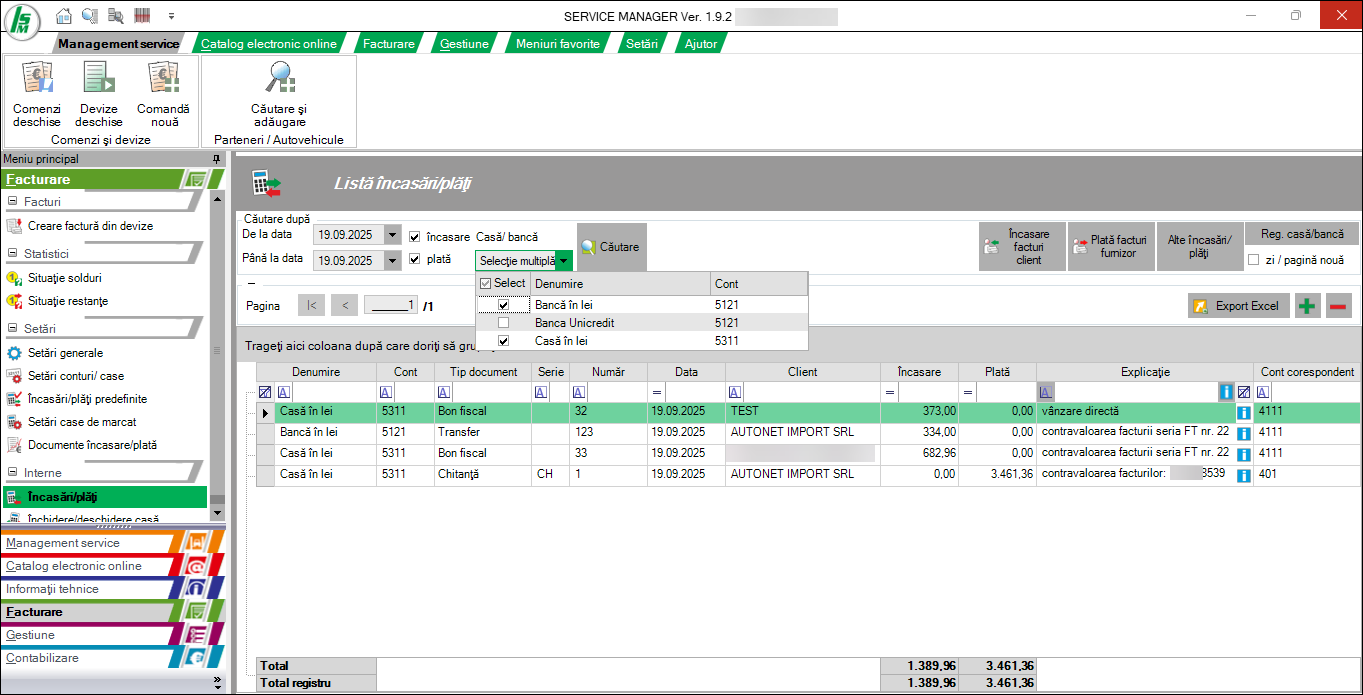Uncheck the Bancă în lei checkbox
The image size is (1363, 695).
click(x=503, y=305)
